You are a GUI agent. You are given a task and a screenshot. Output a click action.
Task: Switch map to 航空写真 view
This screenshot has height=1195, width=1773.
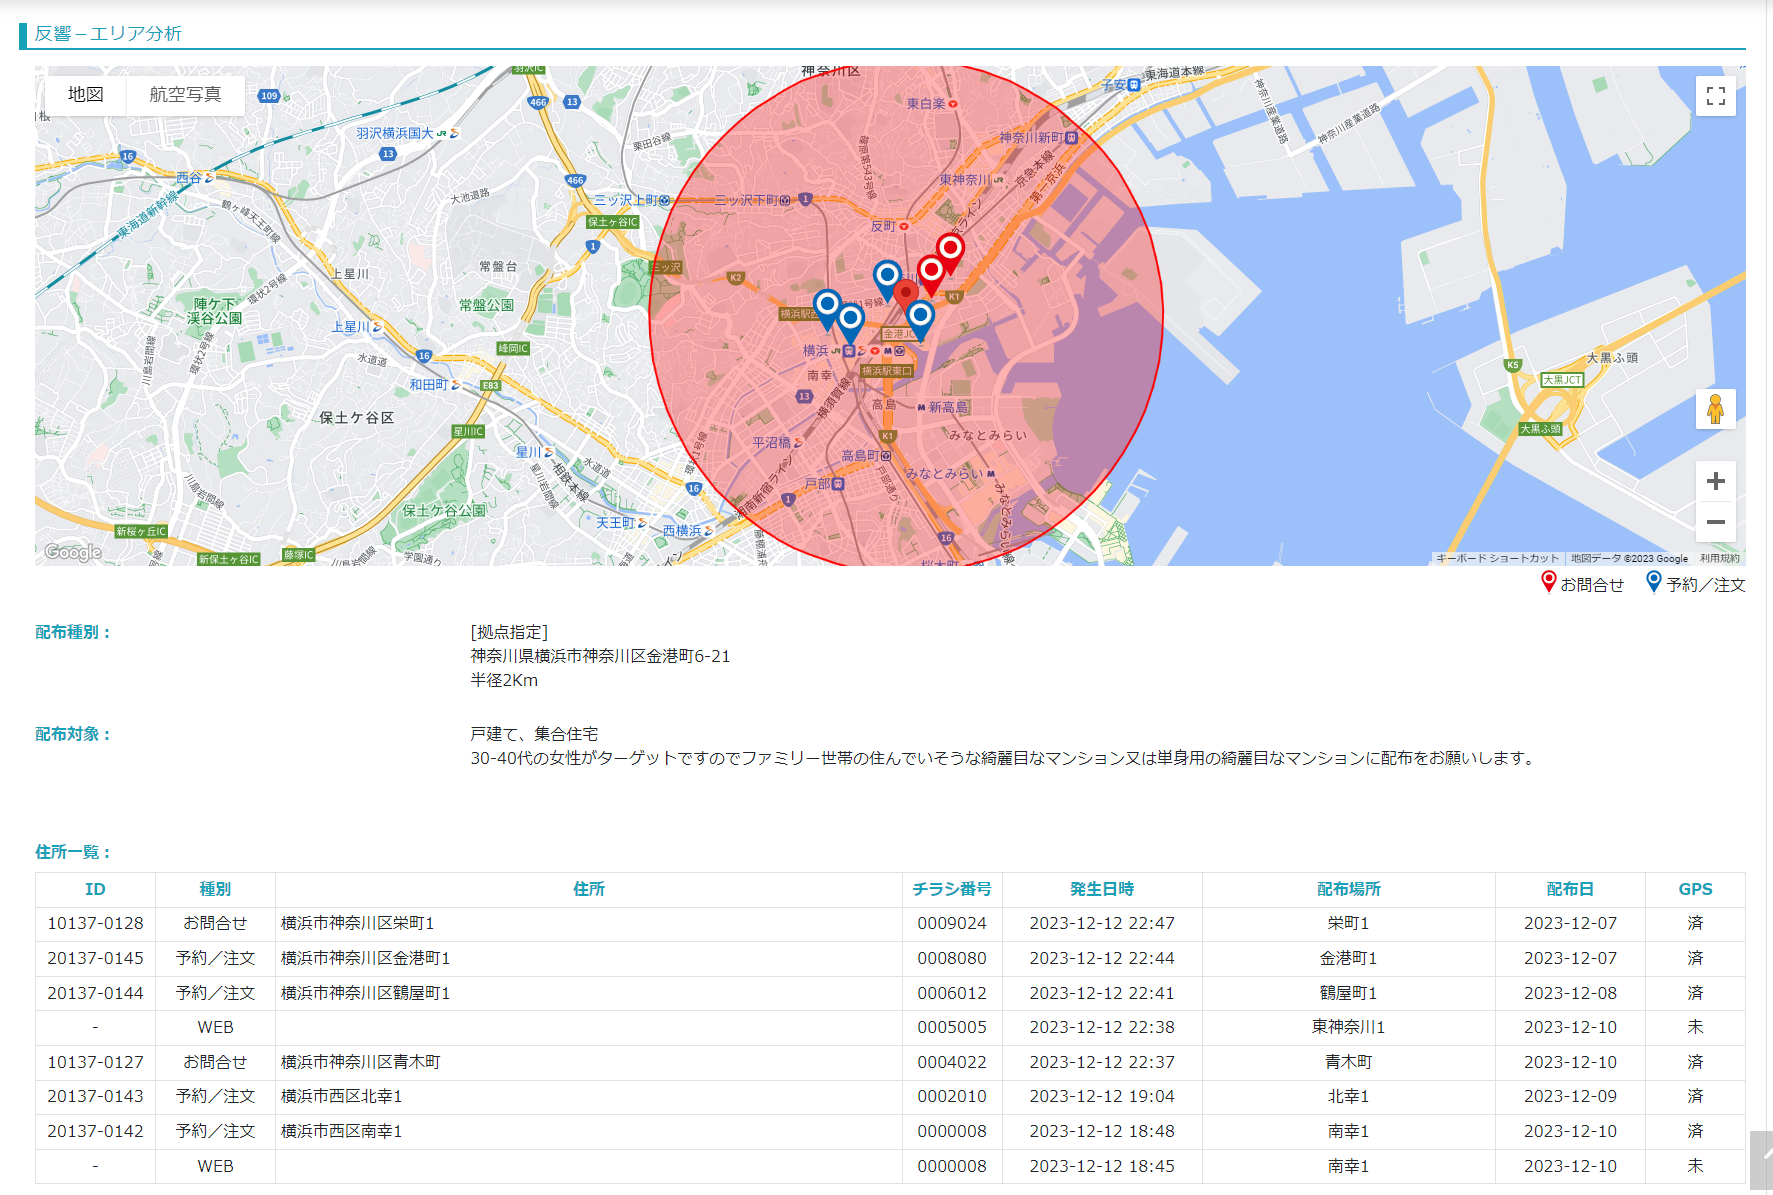[185, 95]
